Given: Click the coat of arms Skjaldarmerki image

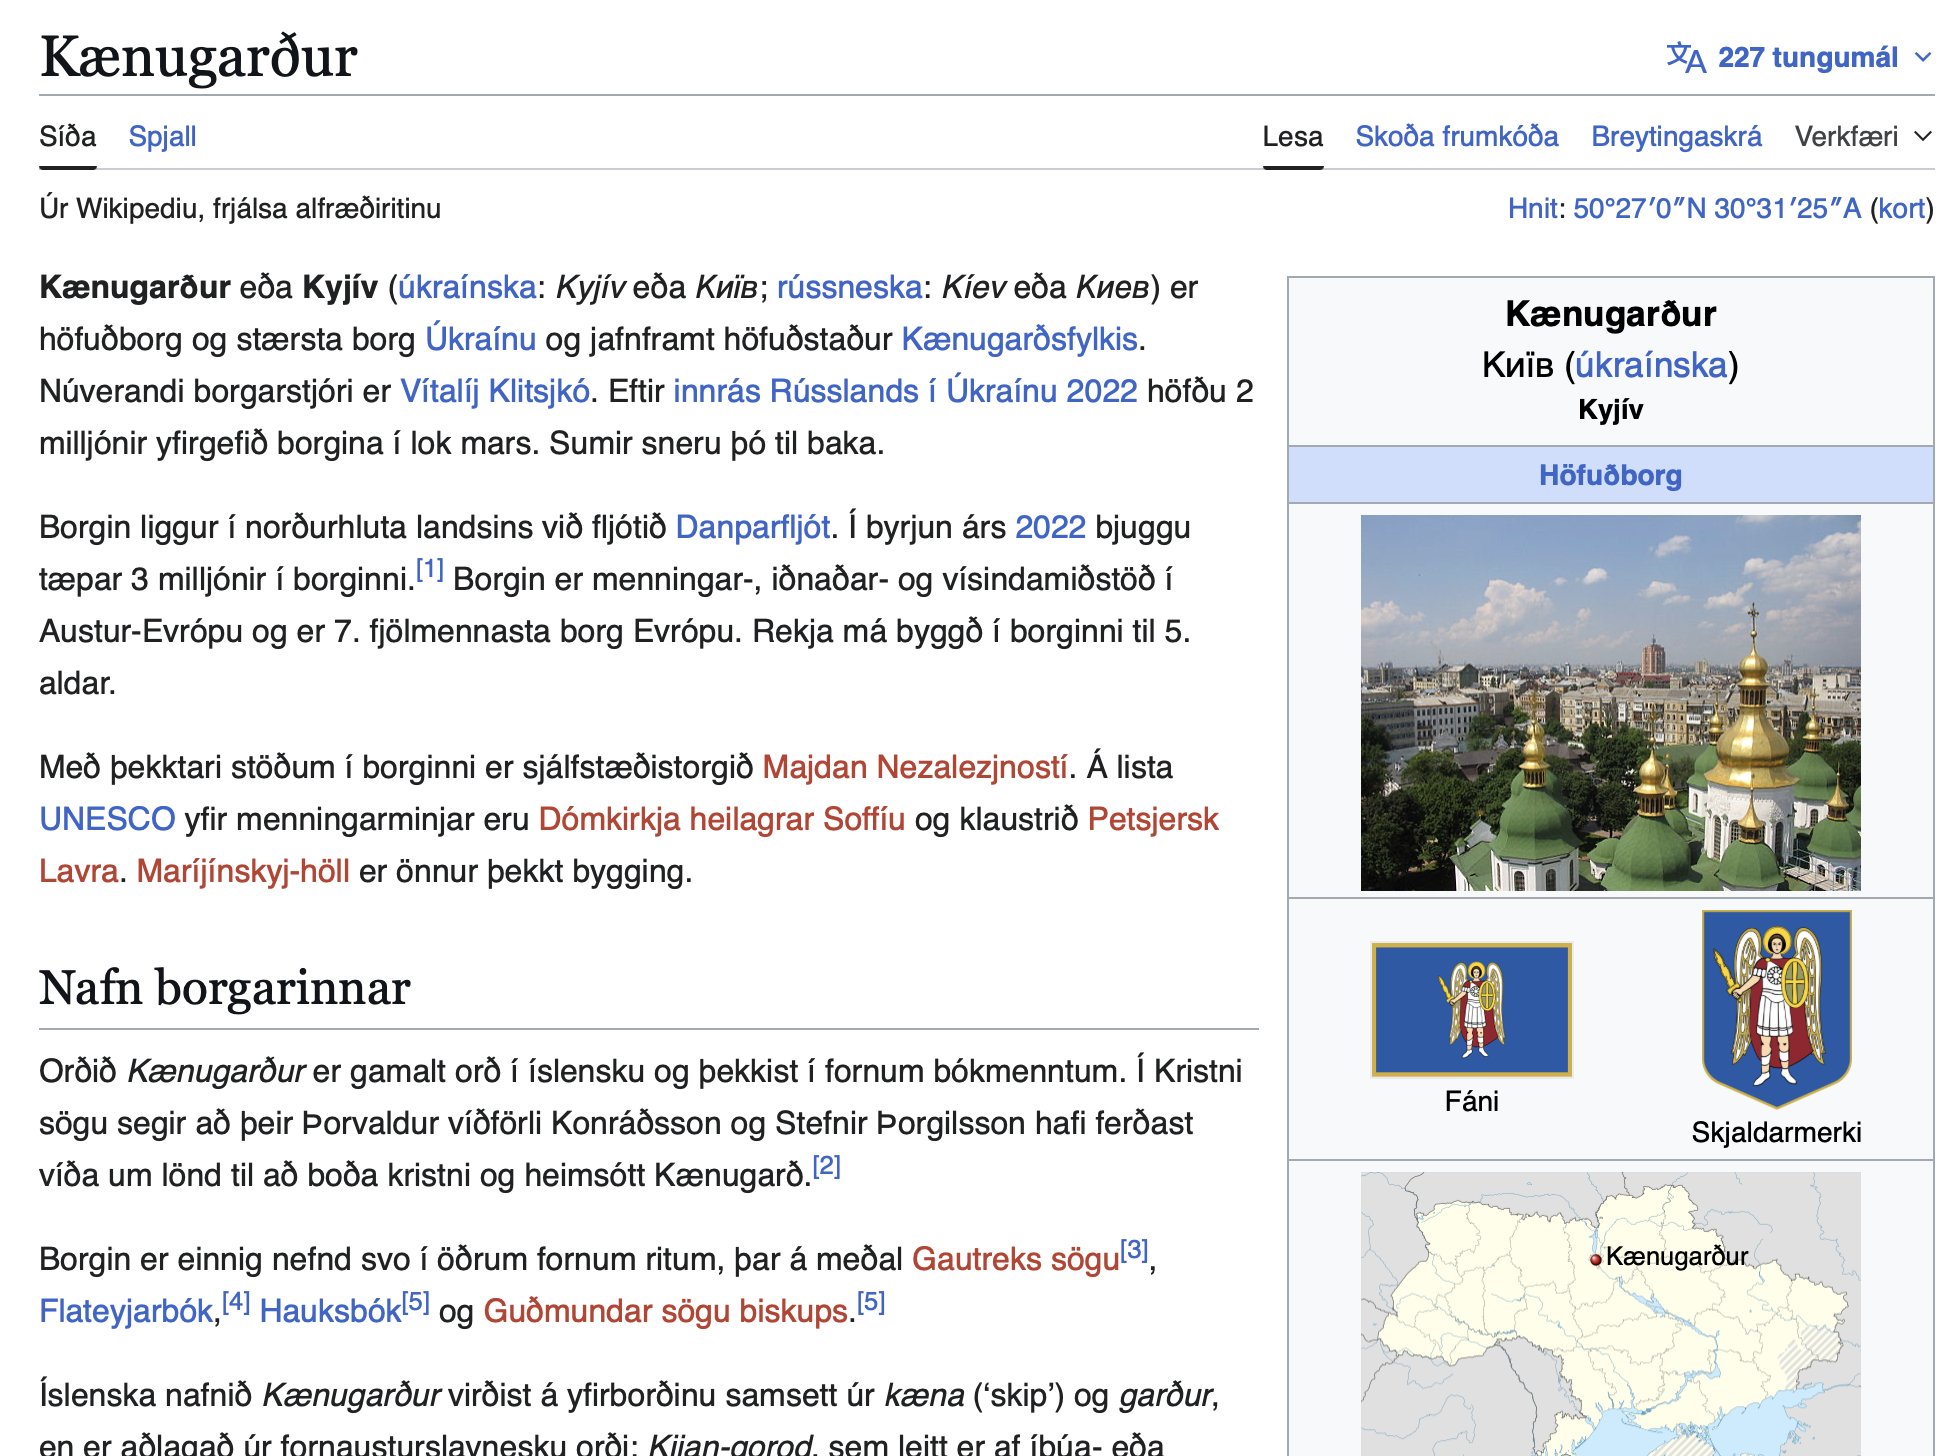Looking at the screenshot, I should pyautogui.click(x=1776, y=1008).
